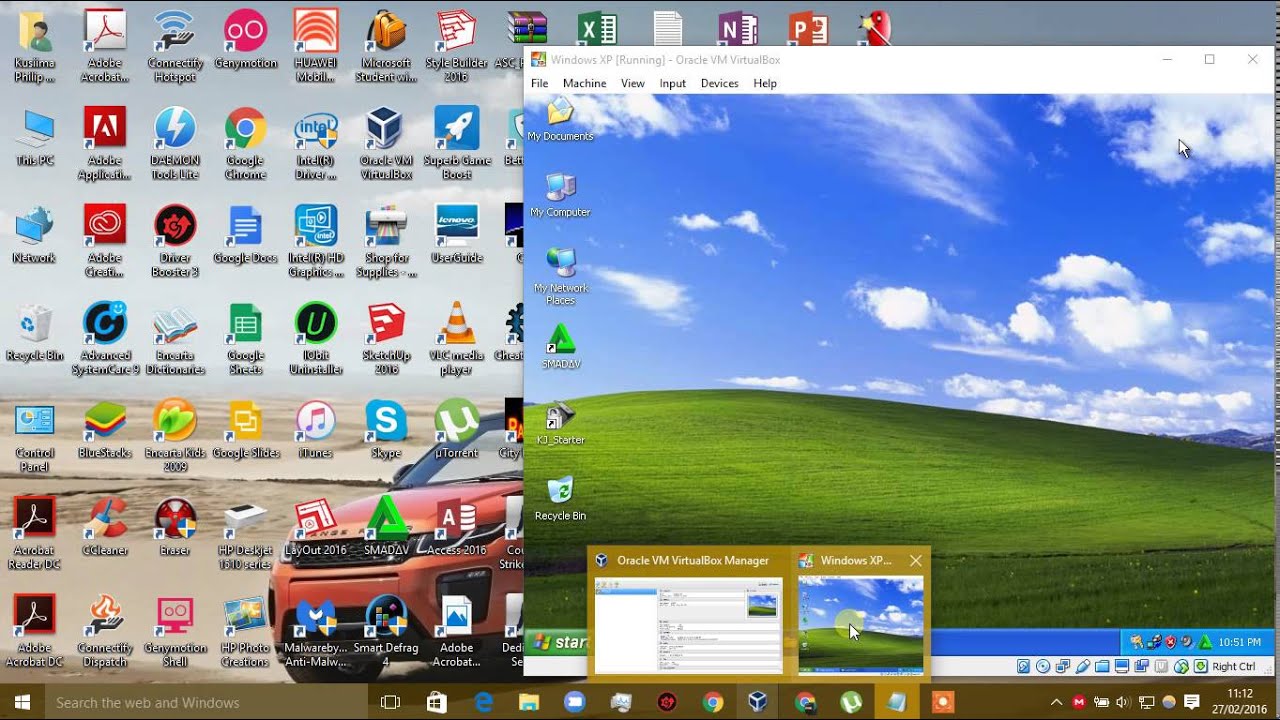Click VirtualBox display status icon
This screenshot has height=720, width=1280.
coord(1122,666)
